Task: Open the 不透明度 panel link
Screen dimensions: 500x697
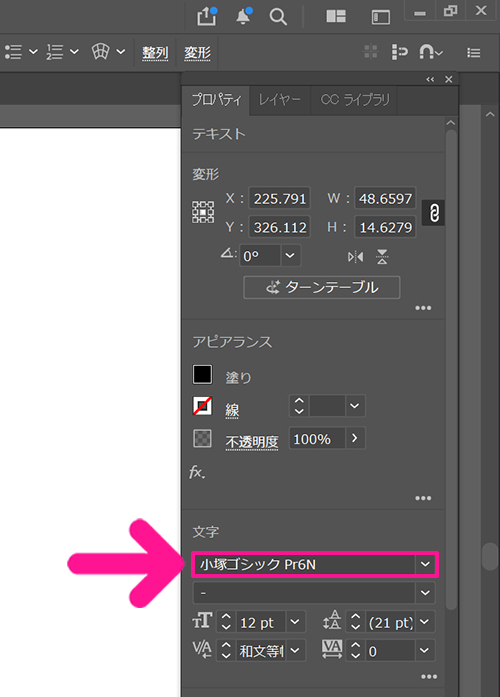Action: tap(252, 442)
